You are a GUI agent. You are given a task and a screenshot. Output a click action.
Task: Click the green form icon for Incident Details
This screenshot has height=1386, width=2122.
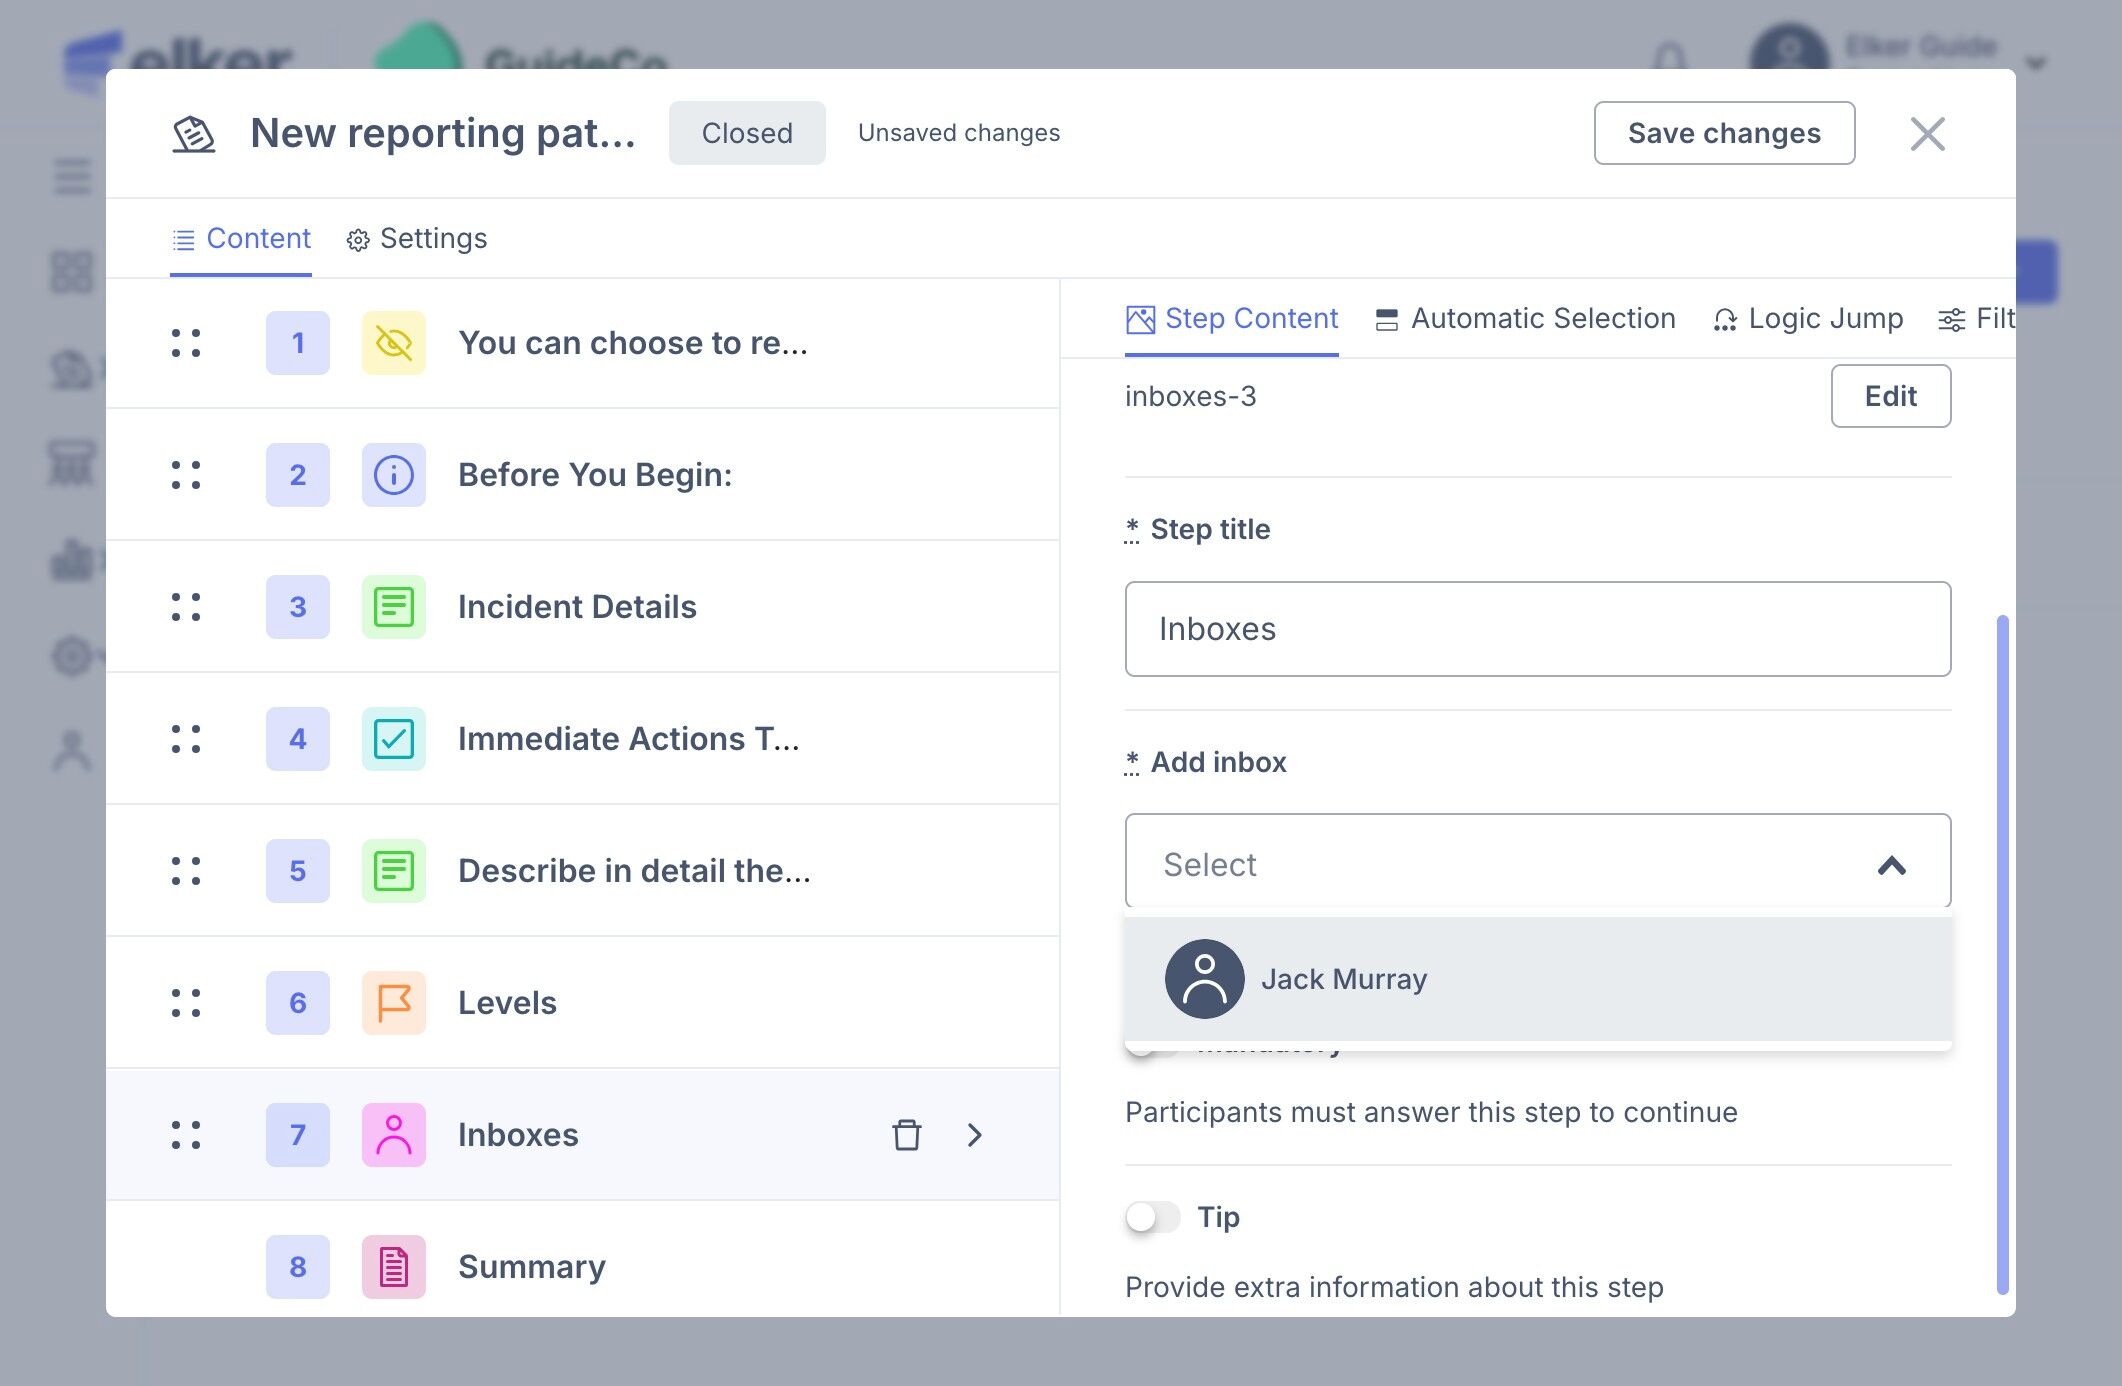393,607
